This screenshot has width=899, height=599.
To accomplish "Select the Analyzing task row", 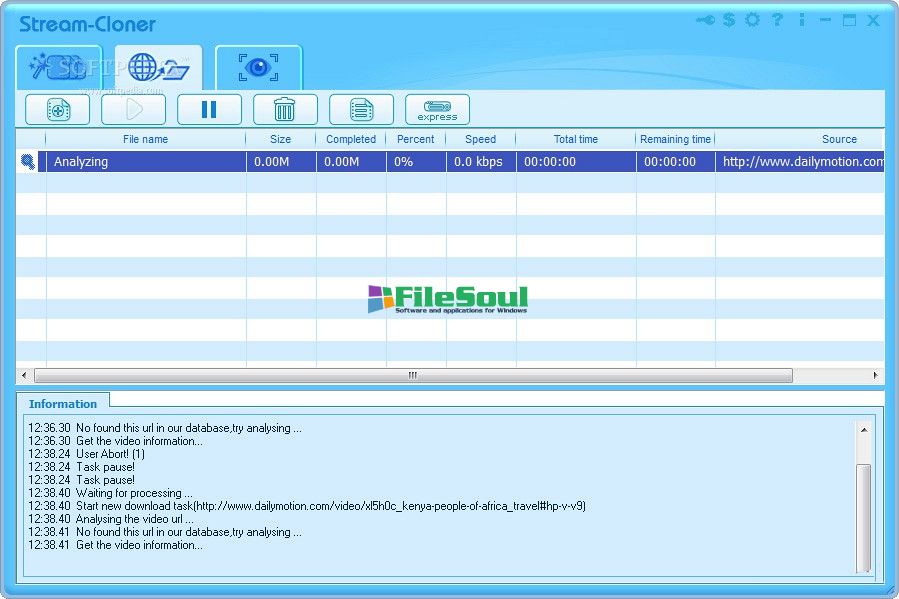I will pos(145,161).
